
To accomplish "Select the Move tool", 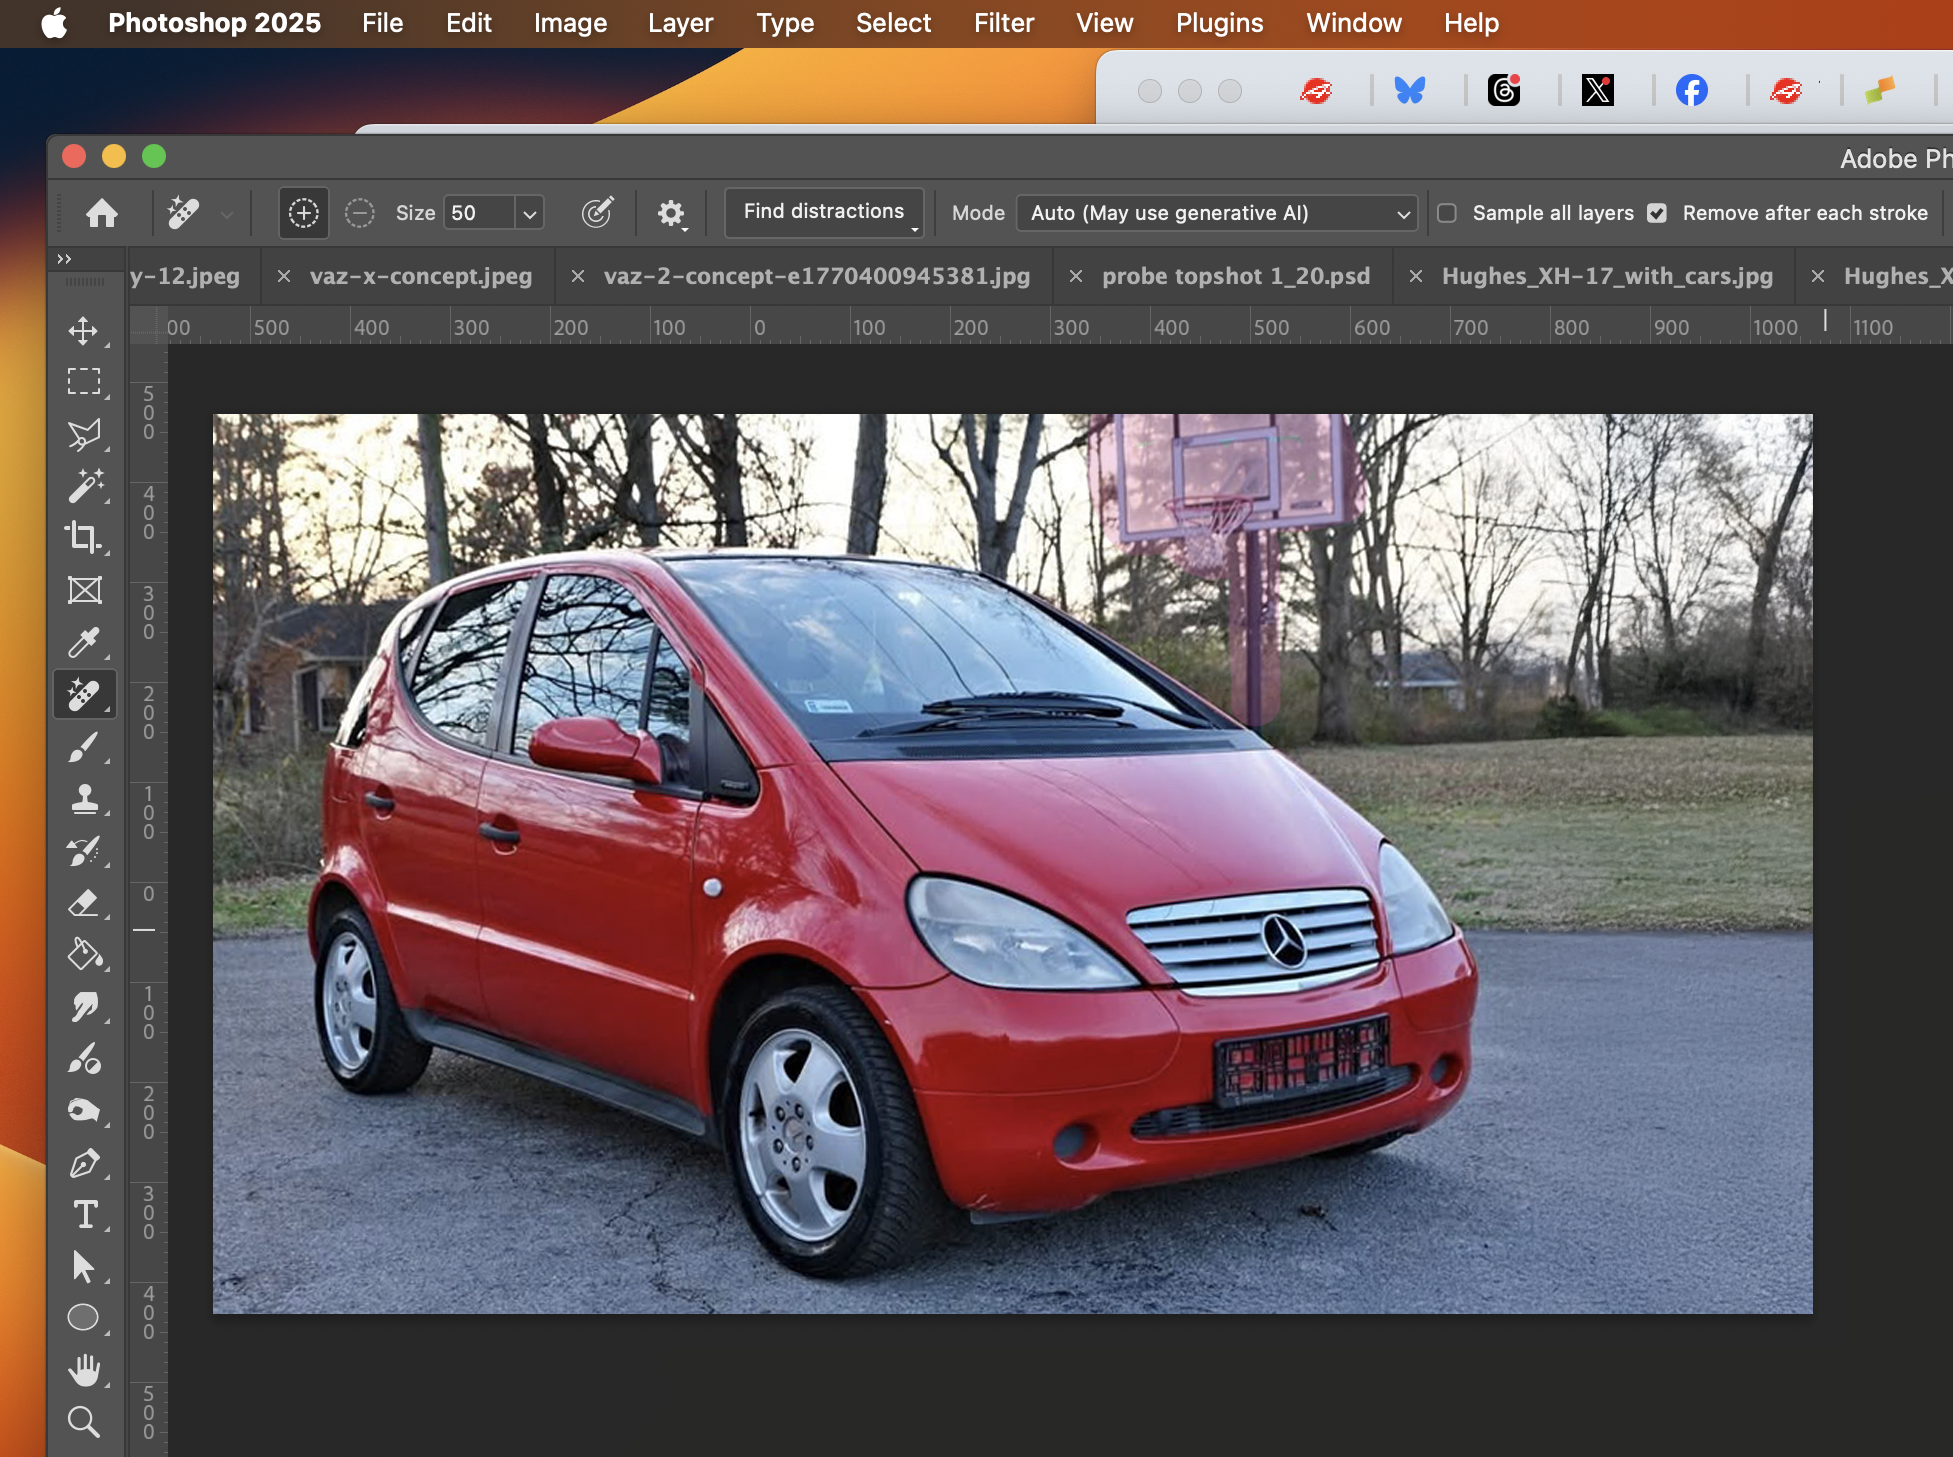I will pos(85,333).
